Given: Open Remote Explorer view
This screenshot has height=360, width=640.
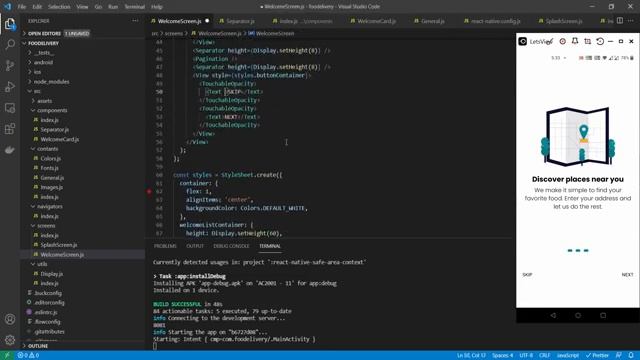Looking at the screenshot, I should coord(10,108).
